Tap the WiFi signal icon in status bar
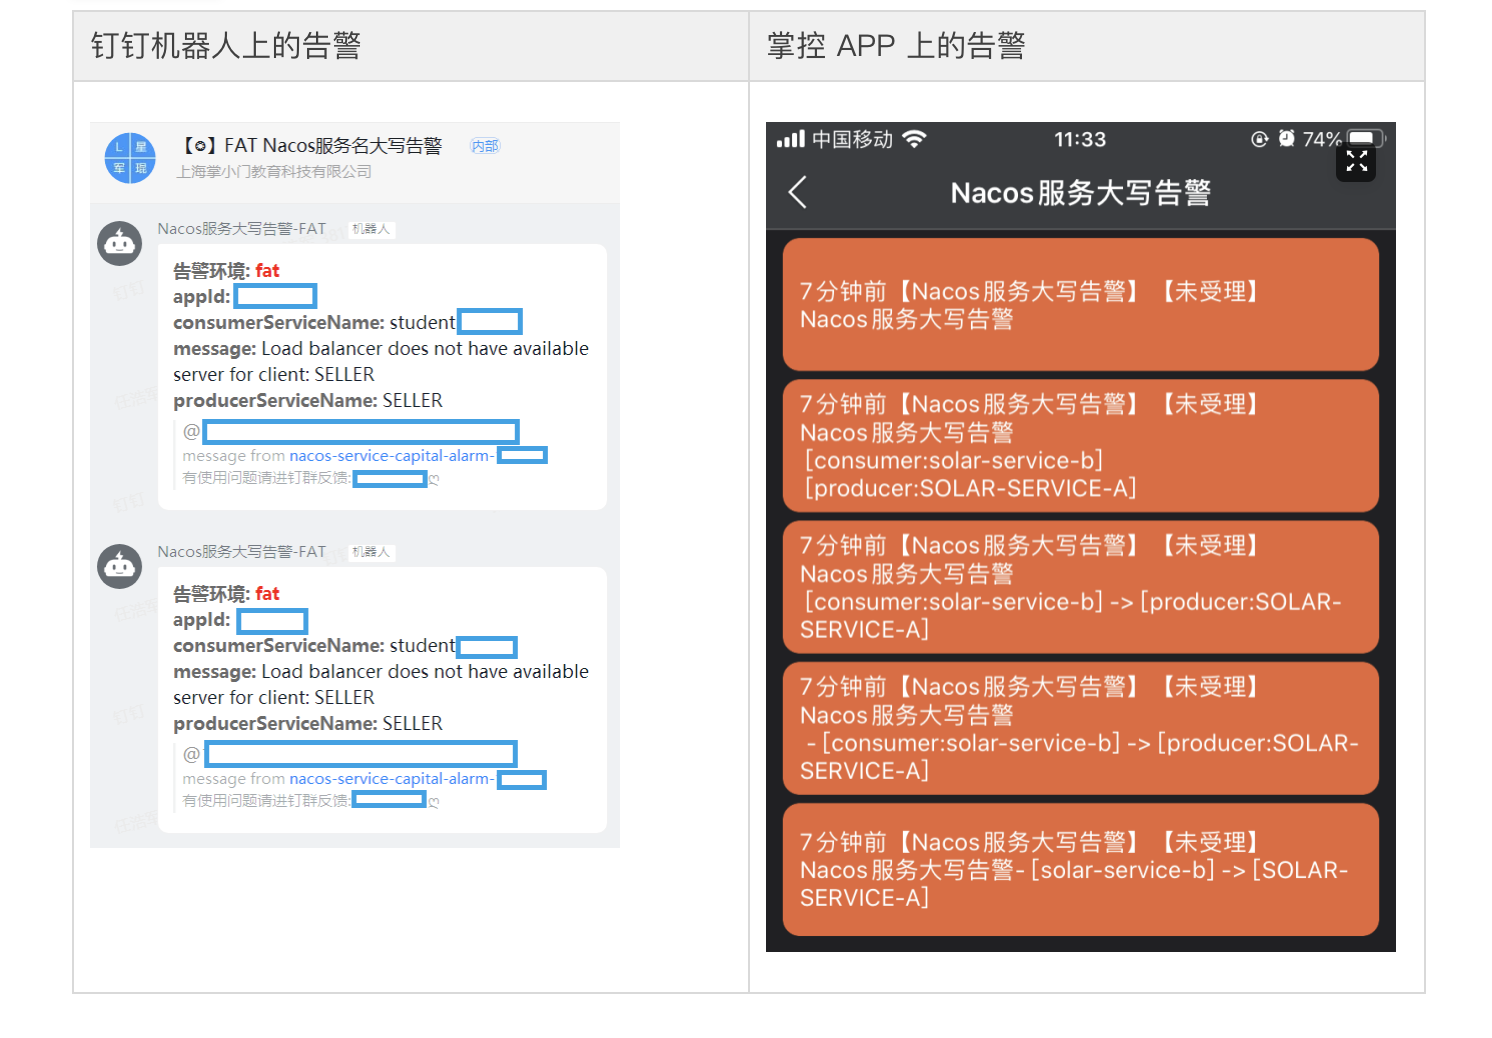Image resolution: width=1492 pixels, height=1038 pixels. click(914, 139)
